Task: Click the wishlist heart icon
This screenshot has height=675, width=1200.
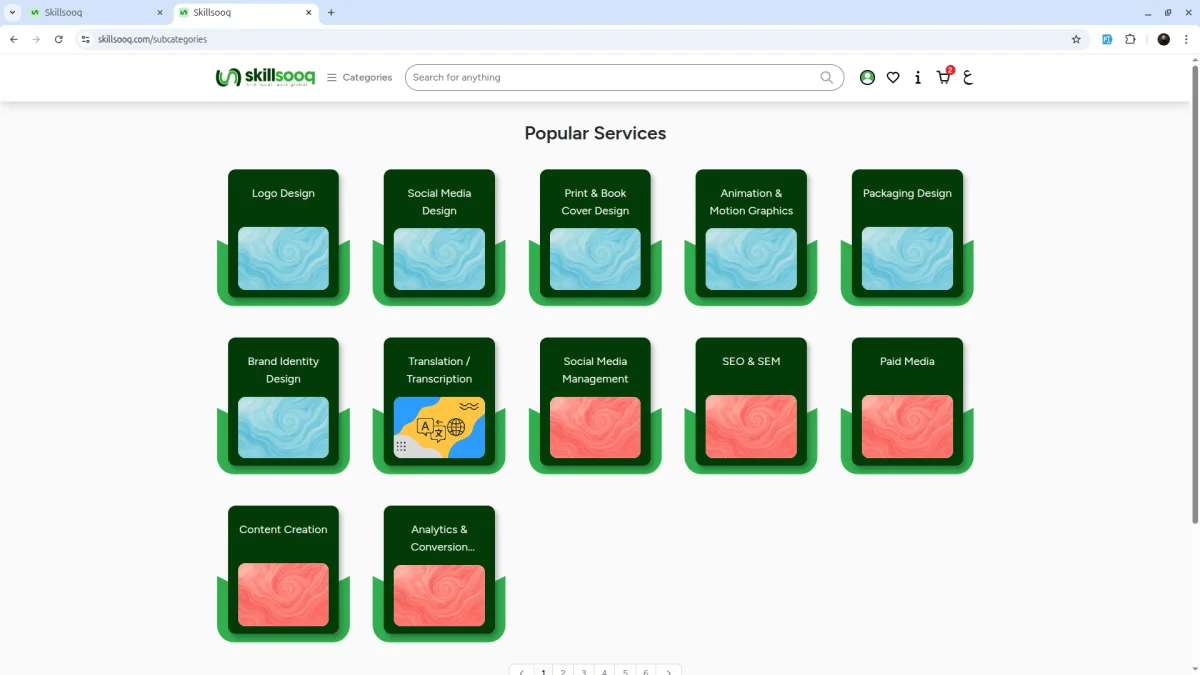Action: click(893, 77)
